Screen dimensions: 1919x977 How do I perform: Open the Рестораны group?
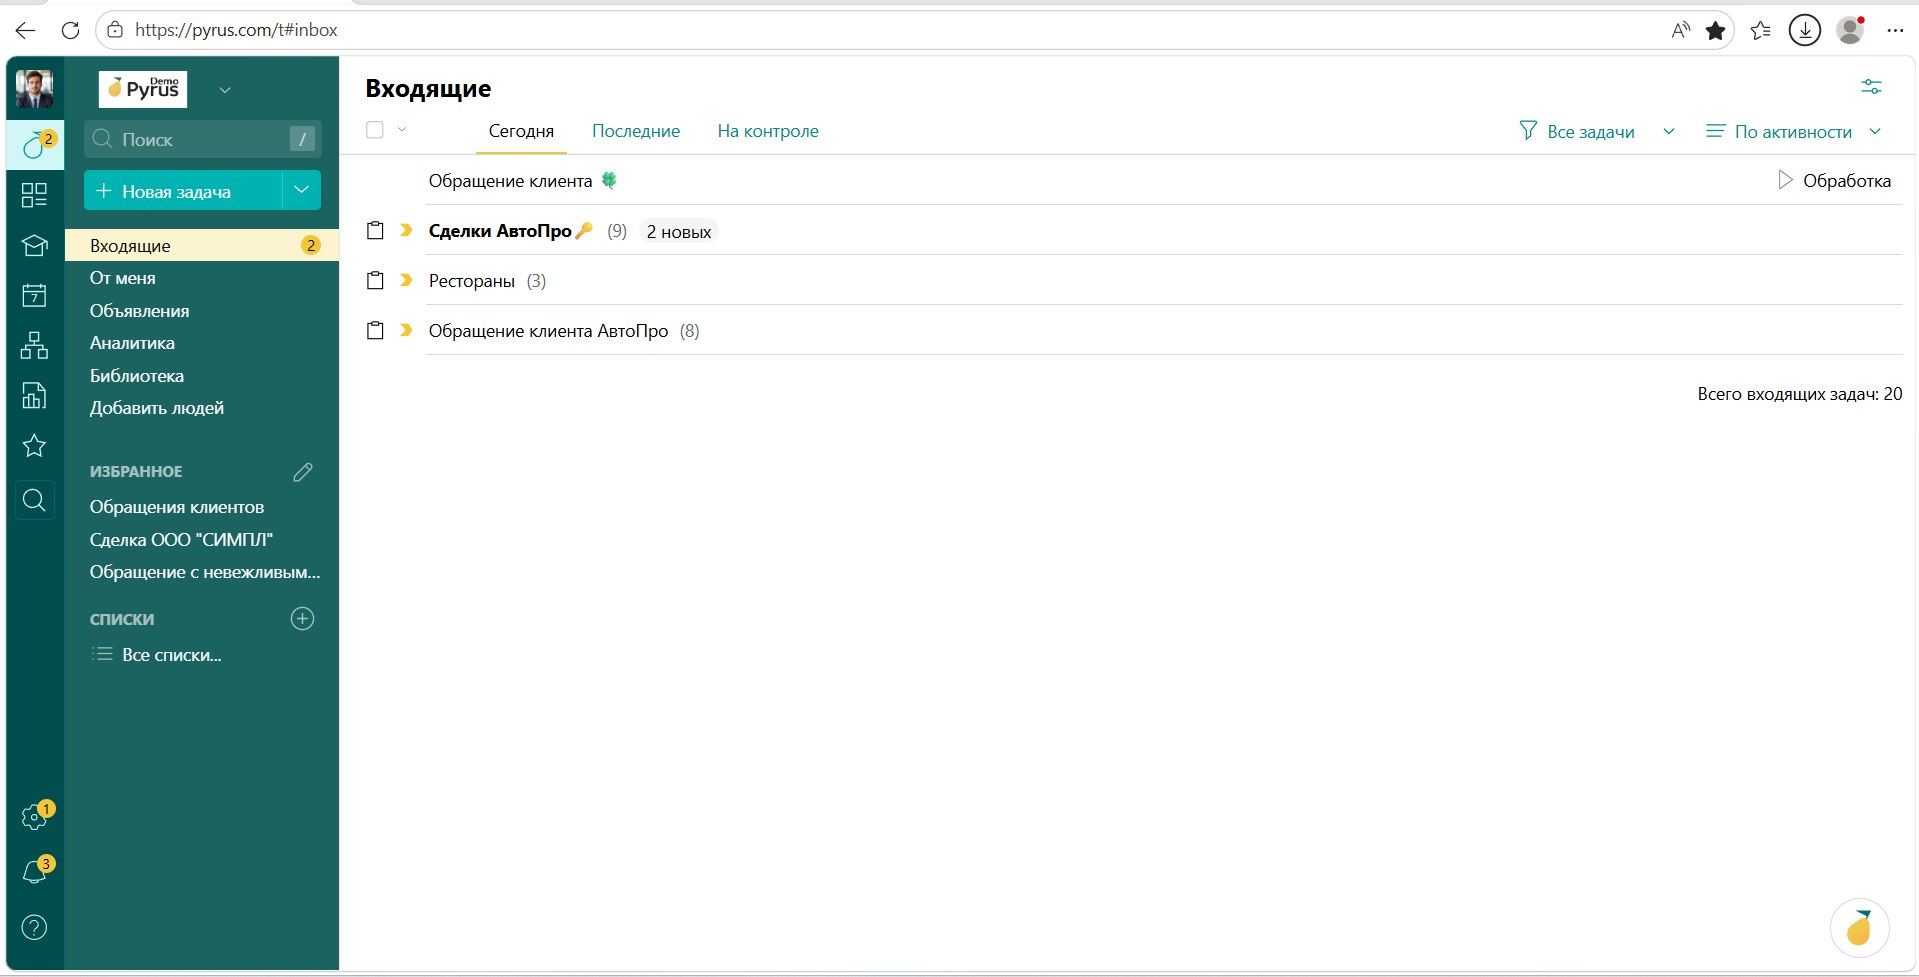point(472,281)
